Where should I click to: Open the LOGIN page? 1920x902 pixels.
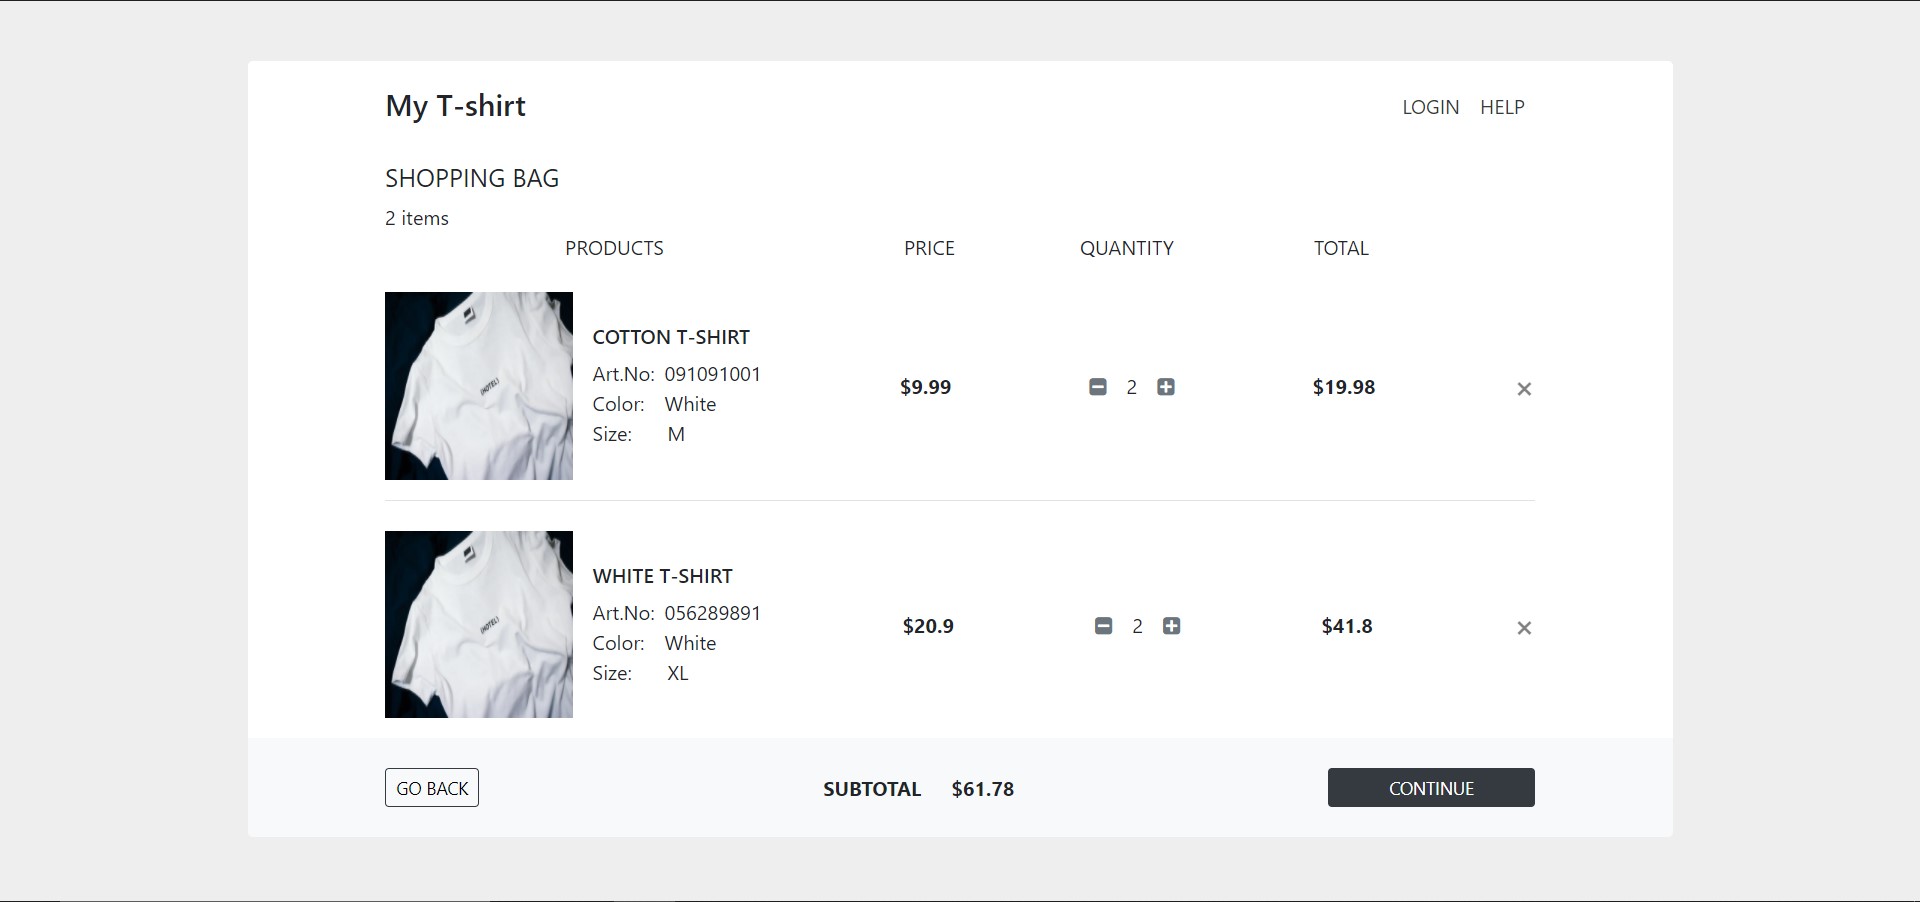click(1430, 107)
